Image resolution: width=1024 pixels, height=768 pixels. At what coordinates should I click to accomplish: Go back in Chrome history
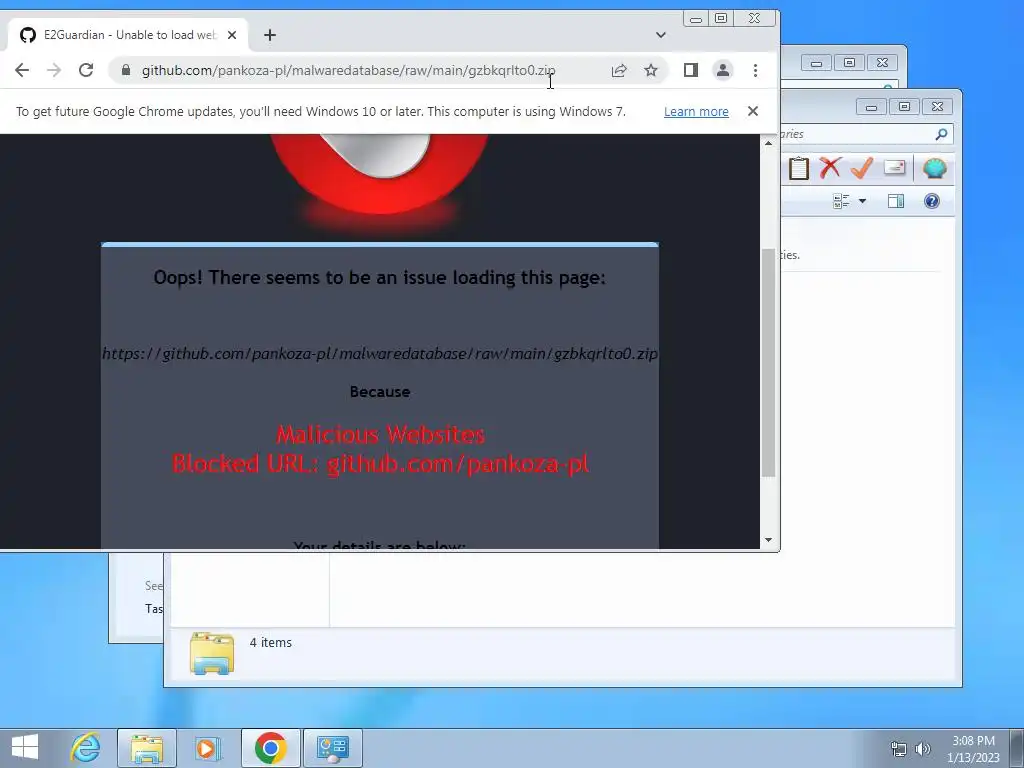(22, 70)
